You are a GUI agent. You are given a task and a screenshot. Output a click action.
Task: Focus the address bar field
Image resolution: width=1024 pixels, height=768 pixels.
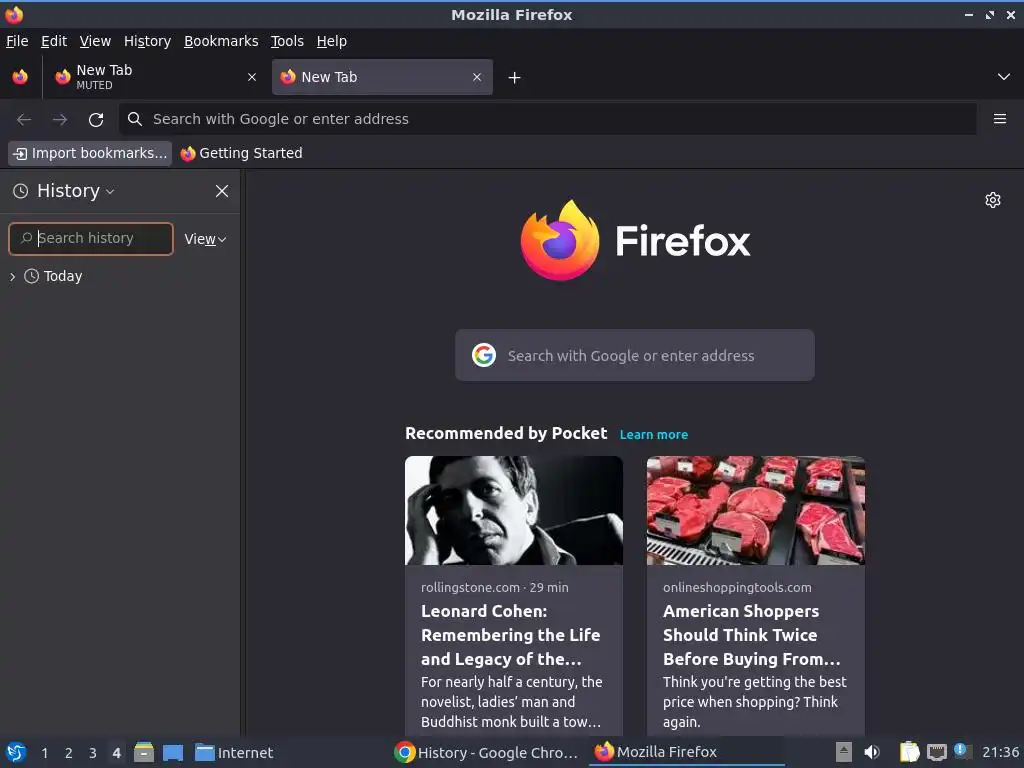547,119
